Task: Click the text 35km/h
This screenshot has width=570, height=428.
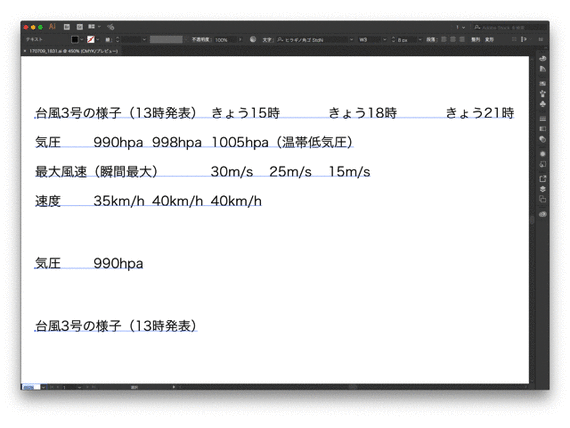Action: pyautogui.click(x=119, y=201)
